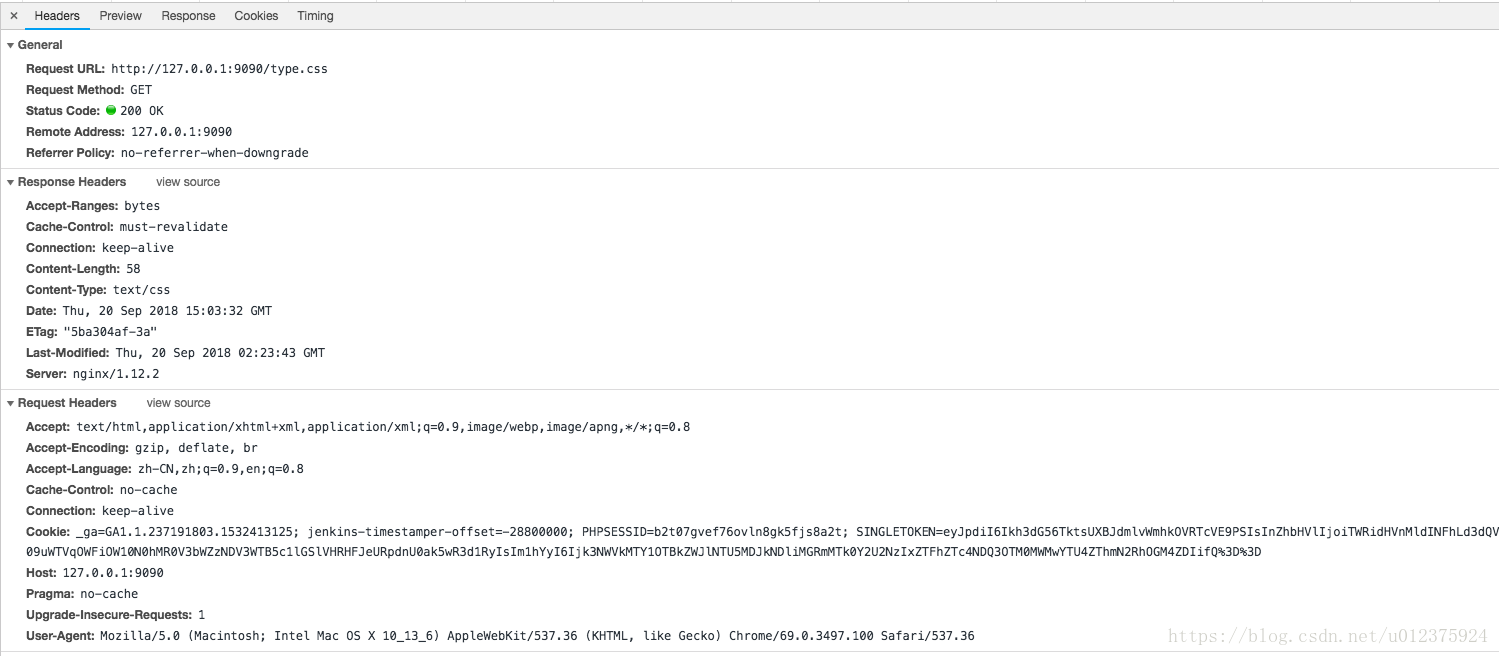Switch to the Preview tab

(x=120, y=16)
